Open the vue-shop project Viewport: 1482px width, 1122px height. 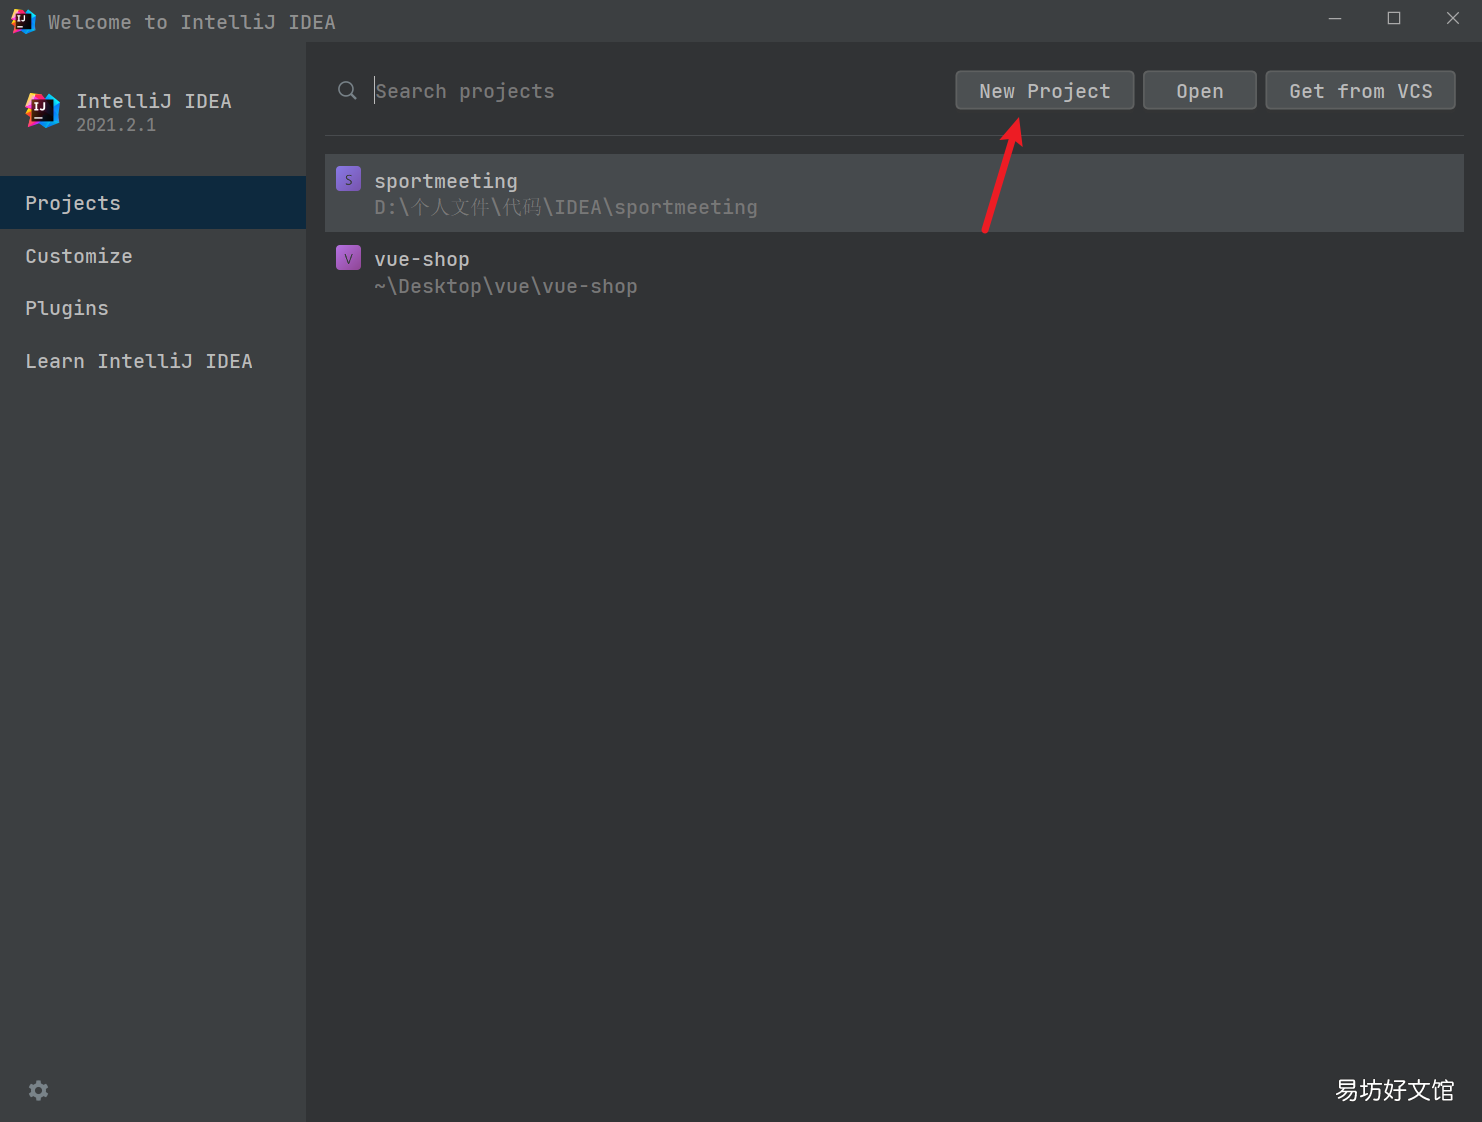894,272
